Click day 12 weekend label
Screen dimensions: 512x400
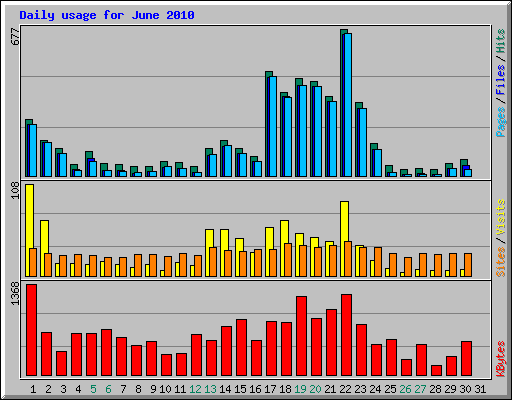pyautogui.click(x=195, y=389)
